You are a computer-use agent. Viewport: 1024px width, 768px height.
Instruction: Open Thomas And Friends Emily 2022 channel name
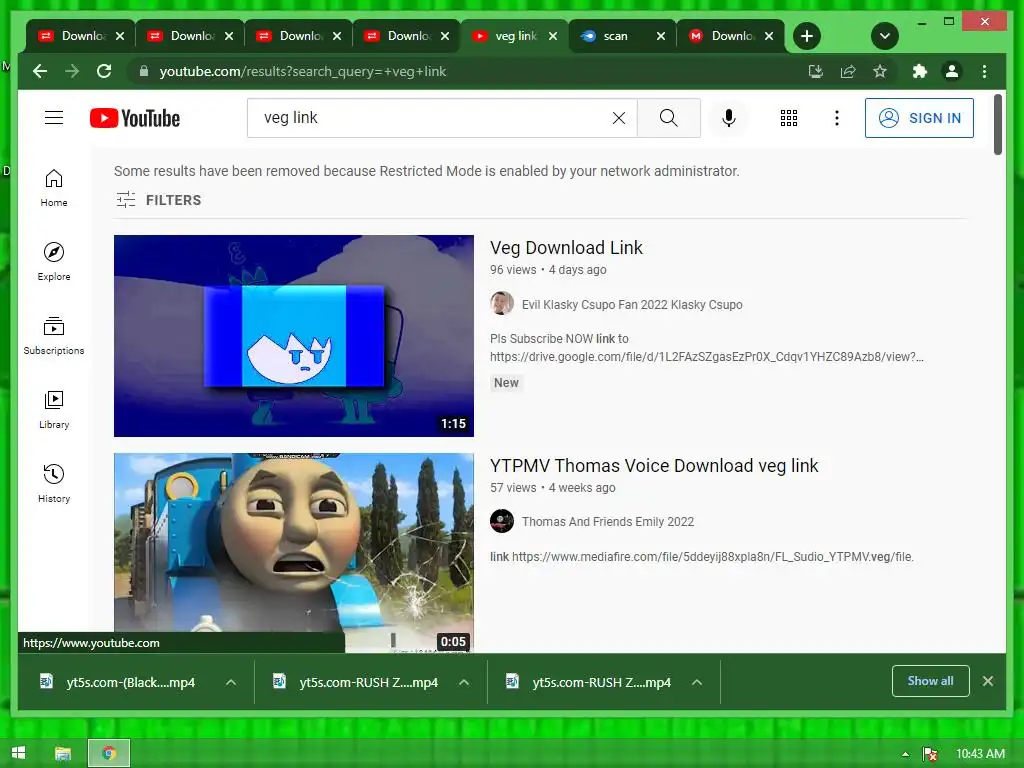[607, 522]
